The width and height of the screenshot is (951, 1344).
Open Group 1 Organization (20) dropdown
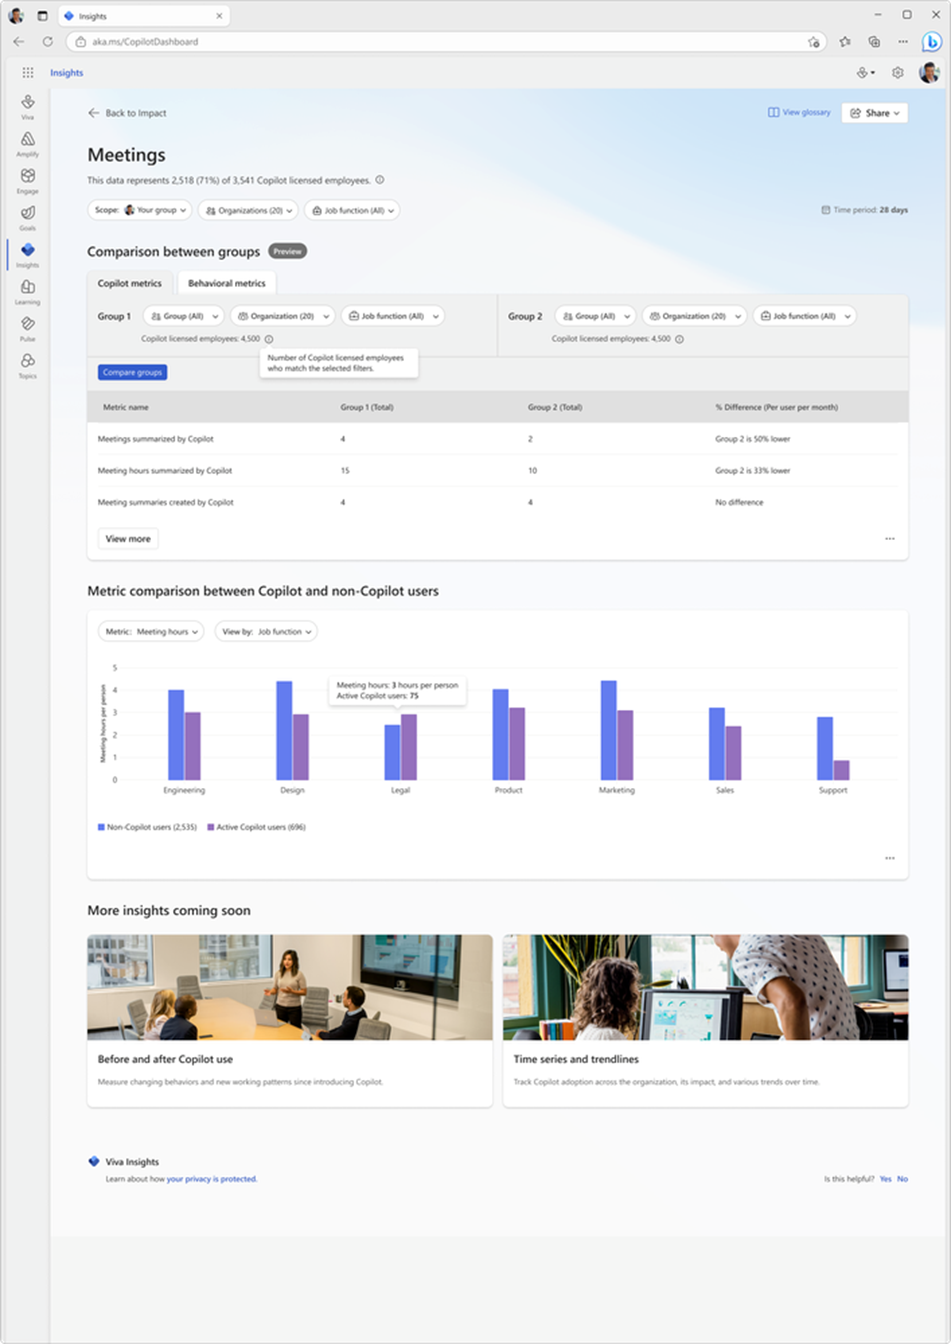[283, 316]
